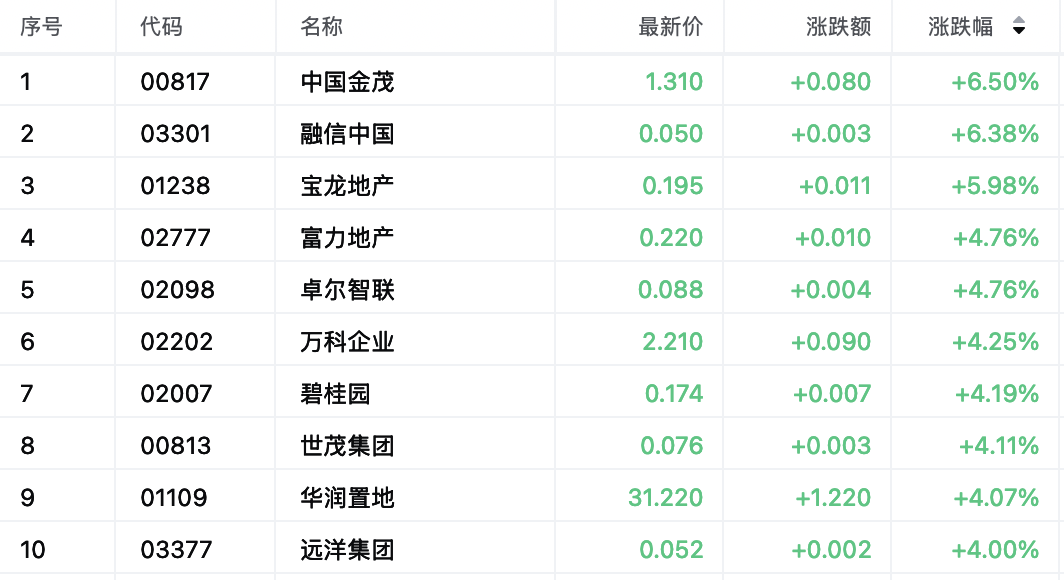Open stock 卓尔智联

pos(347,290)
